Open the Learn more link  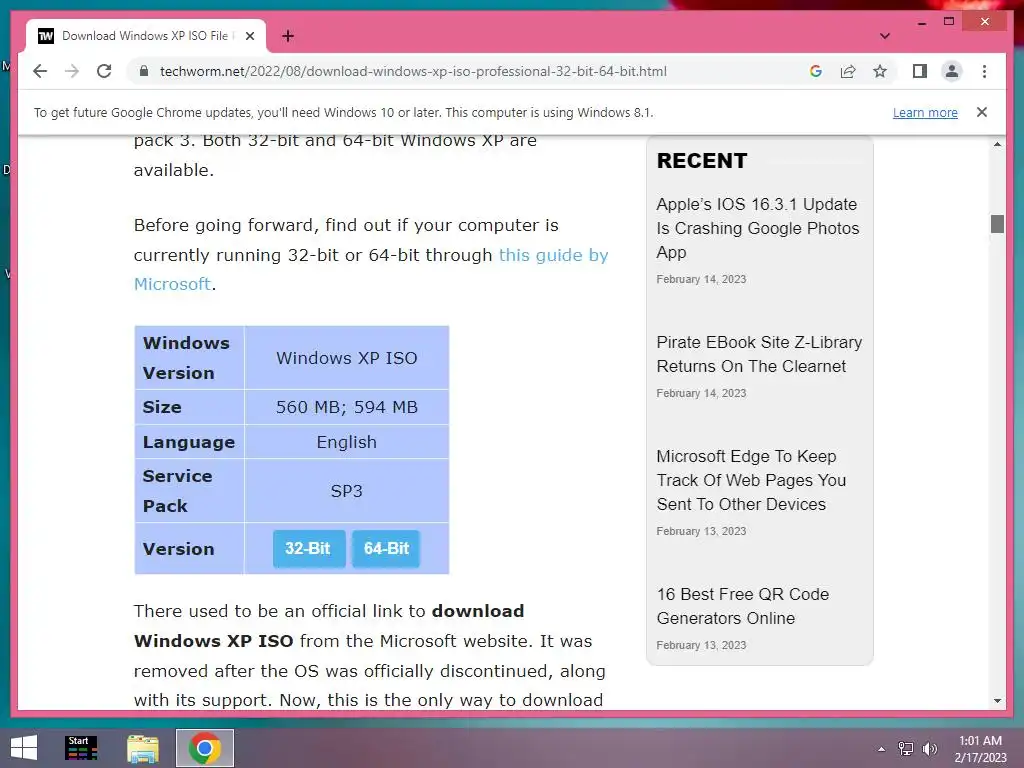point(925,112)
